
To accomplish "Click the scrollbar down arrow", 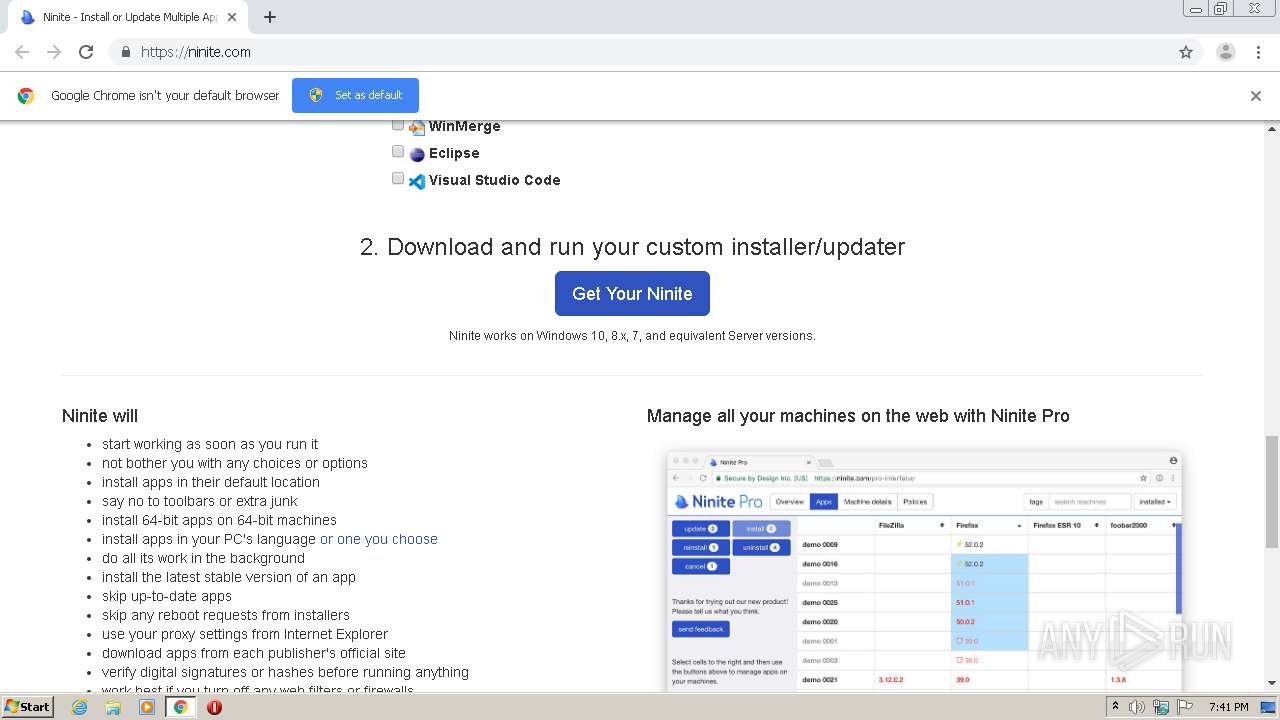I will [1272, 684].
